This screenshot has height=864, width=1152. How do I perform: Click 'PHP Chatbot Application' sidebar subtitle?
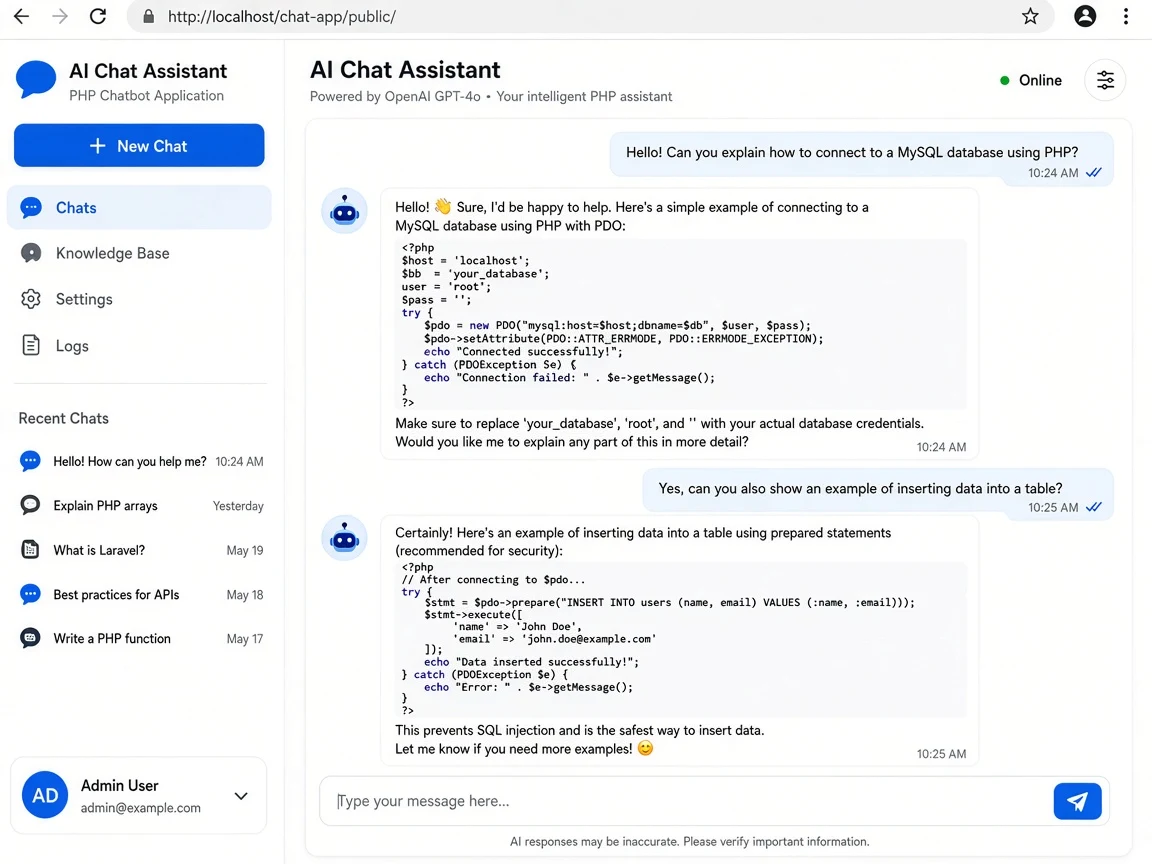(x=146, y=96)
